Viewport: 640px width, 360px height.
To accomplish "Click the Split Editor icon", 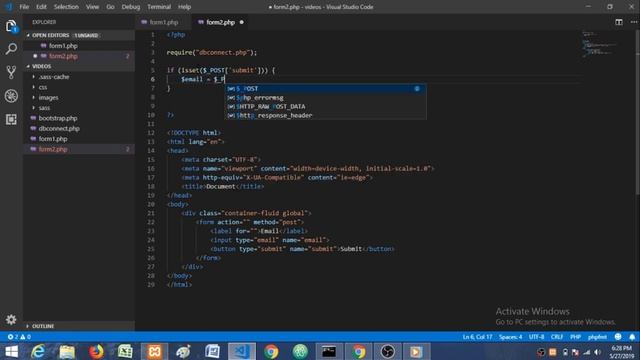I will [619, 22].
